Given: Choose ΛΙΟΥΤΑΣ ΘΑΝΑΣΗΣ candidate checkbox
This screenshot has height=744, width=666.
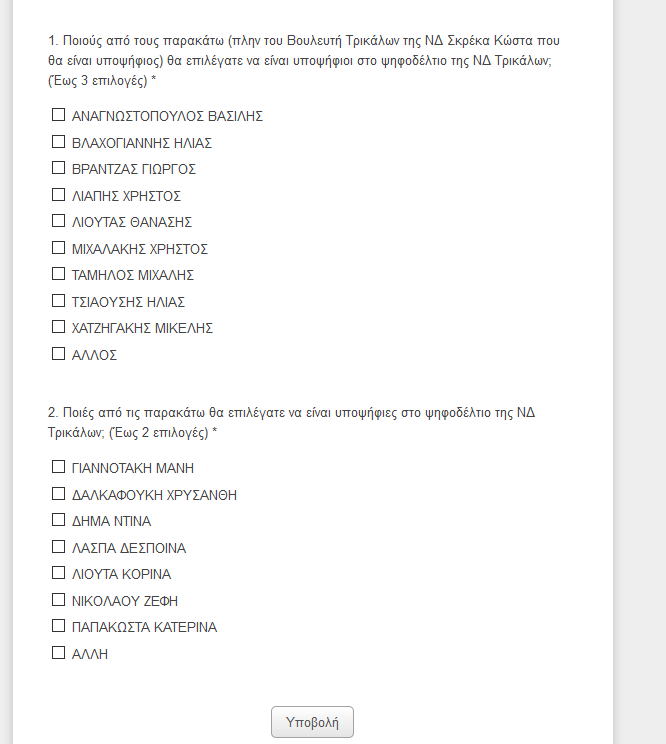Looking at the screenshot, I should 58,222.
